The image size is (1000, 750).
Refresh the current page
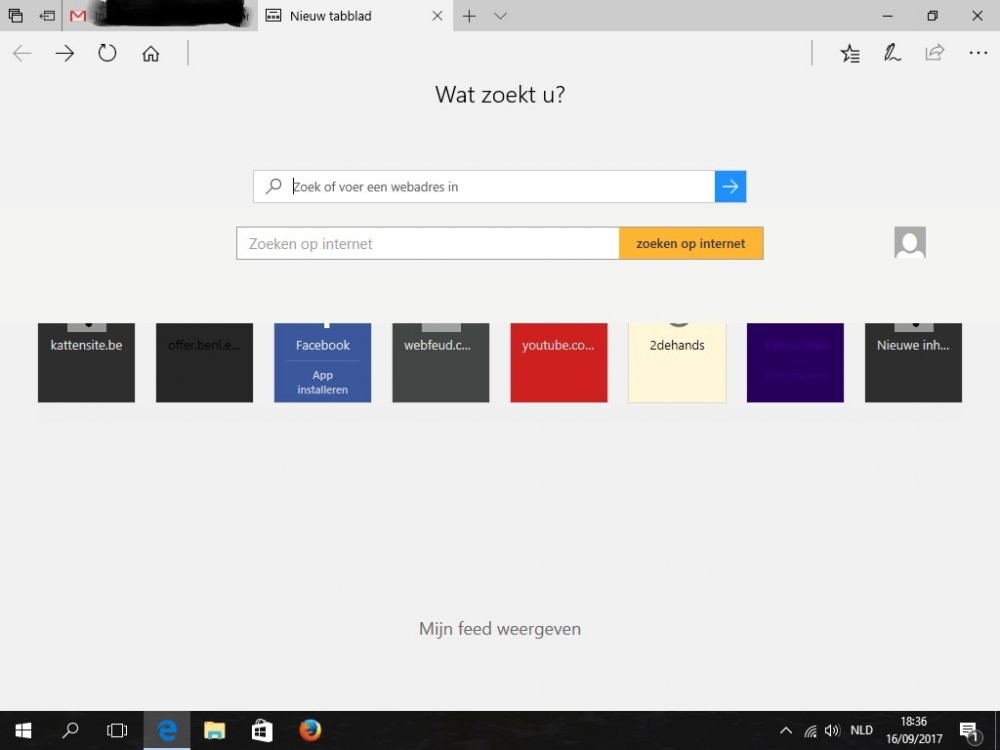pyautogui.click(x=107, y=53)
